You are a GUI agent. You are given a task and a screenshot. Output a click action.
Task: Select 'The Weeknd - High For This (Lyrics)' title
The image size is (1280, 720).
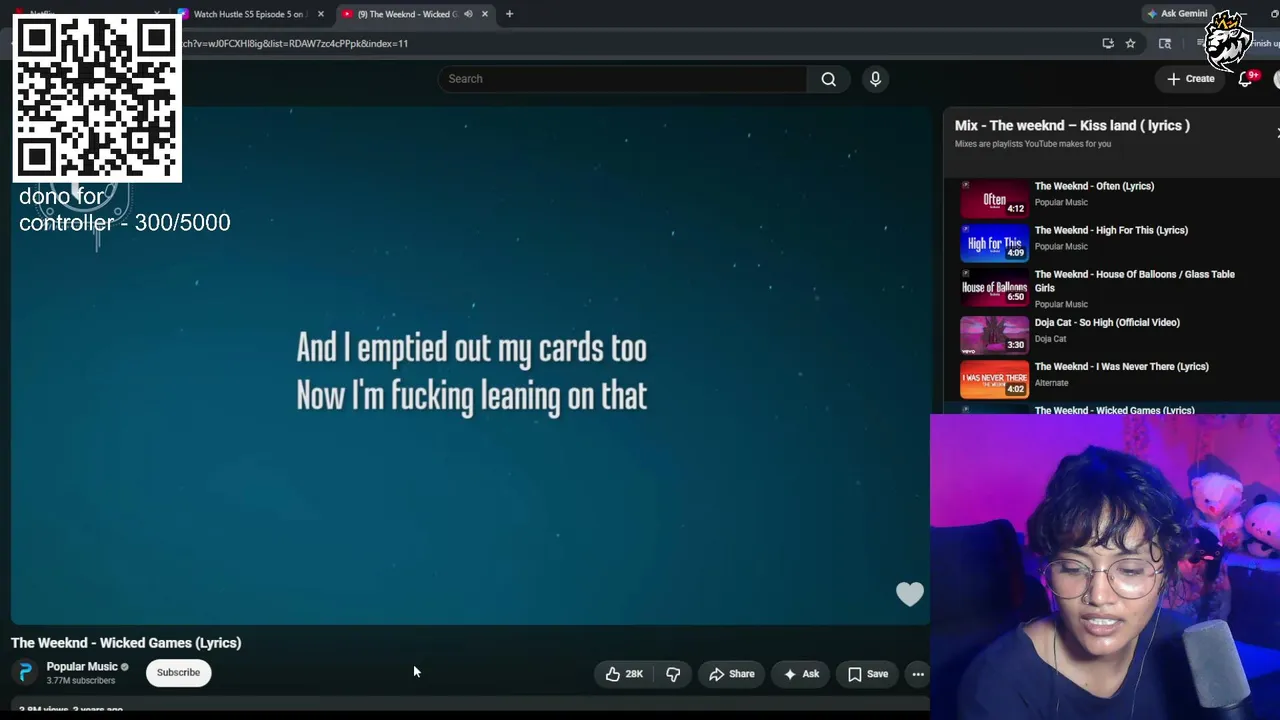pyautogui.click(x=1111, y=230)
